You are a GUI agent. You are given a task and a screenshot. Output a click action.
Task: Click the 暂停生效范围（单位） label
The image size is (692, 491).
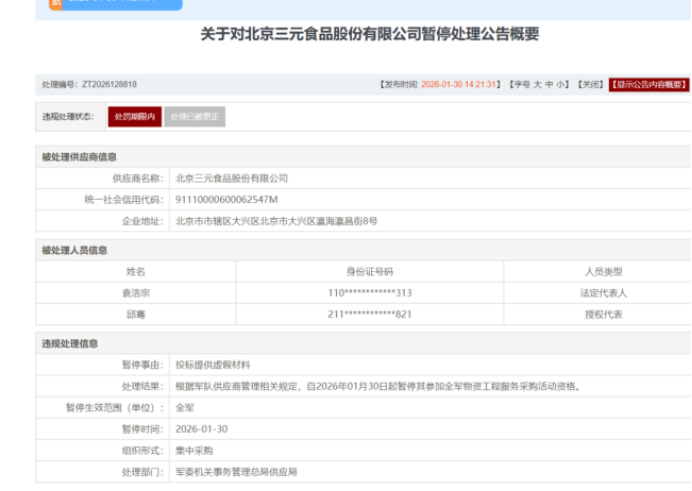coord(115,408)
